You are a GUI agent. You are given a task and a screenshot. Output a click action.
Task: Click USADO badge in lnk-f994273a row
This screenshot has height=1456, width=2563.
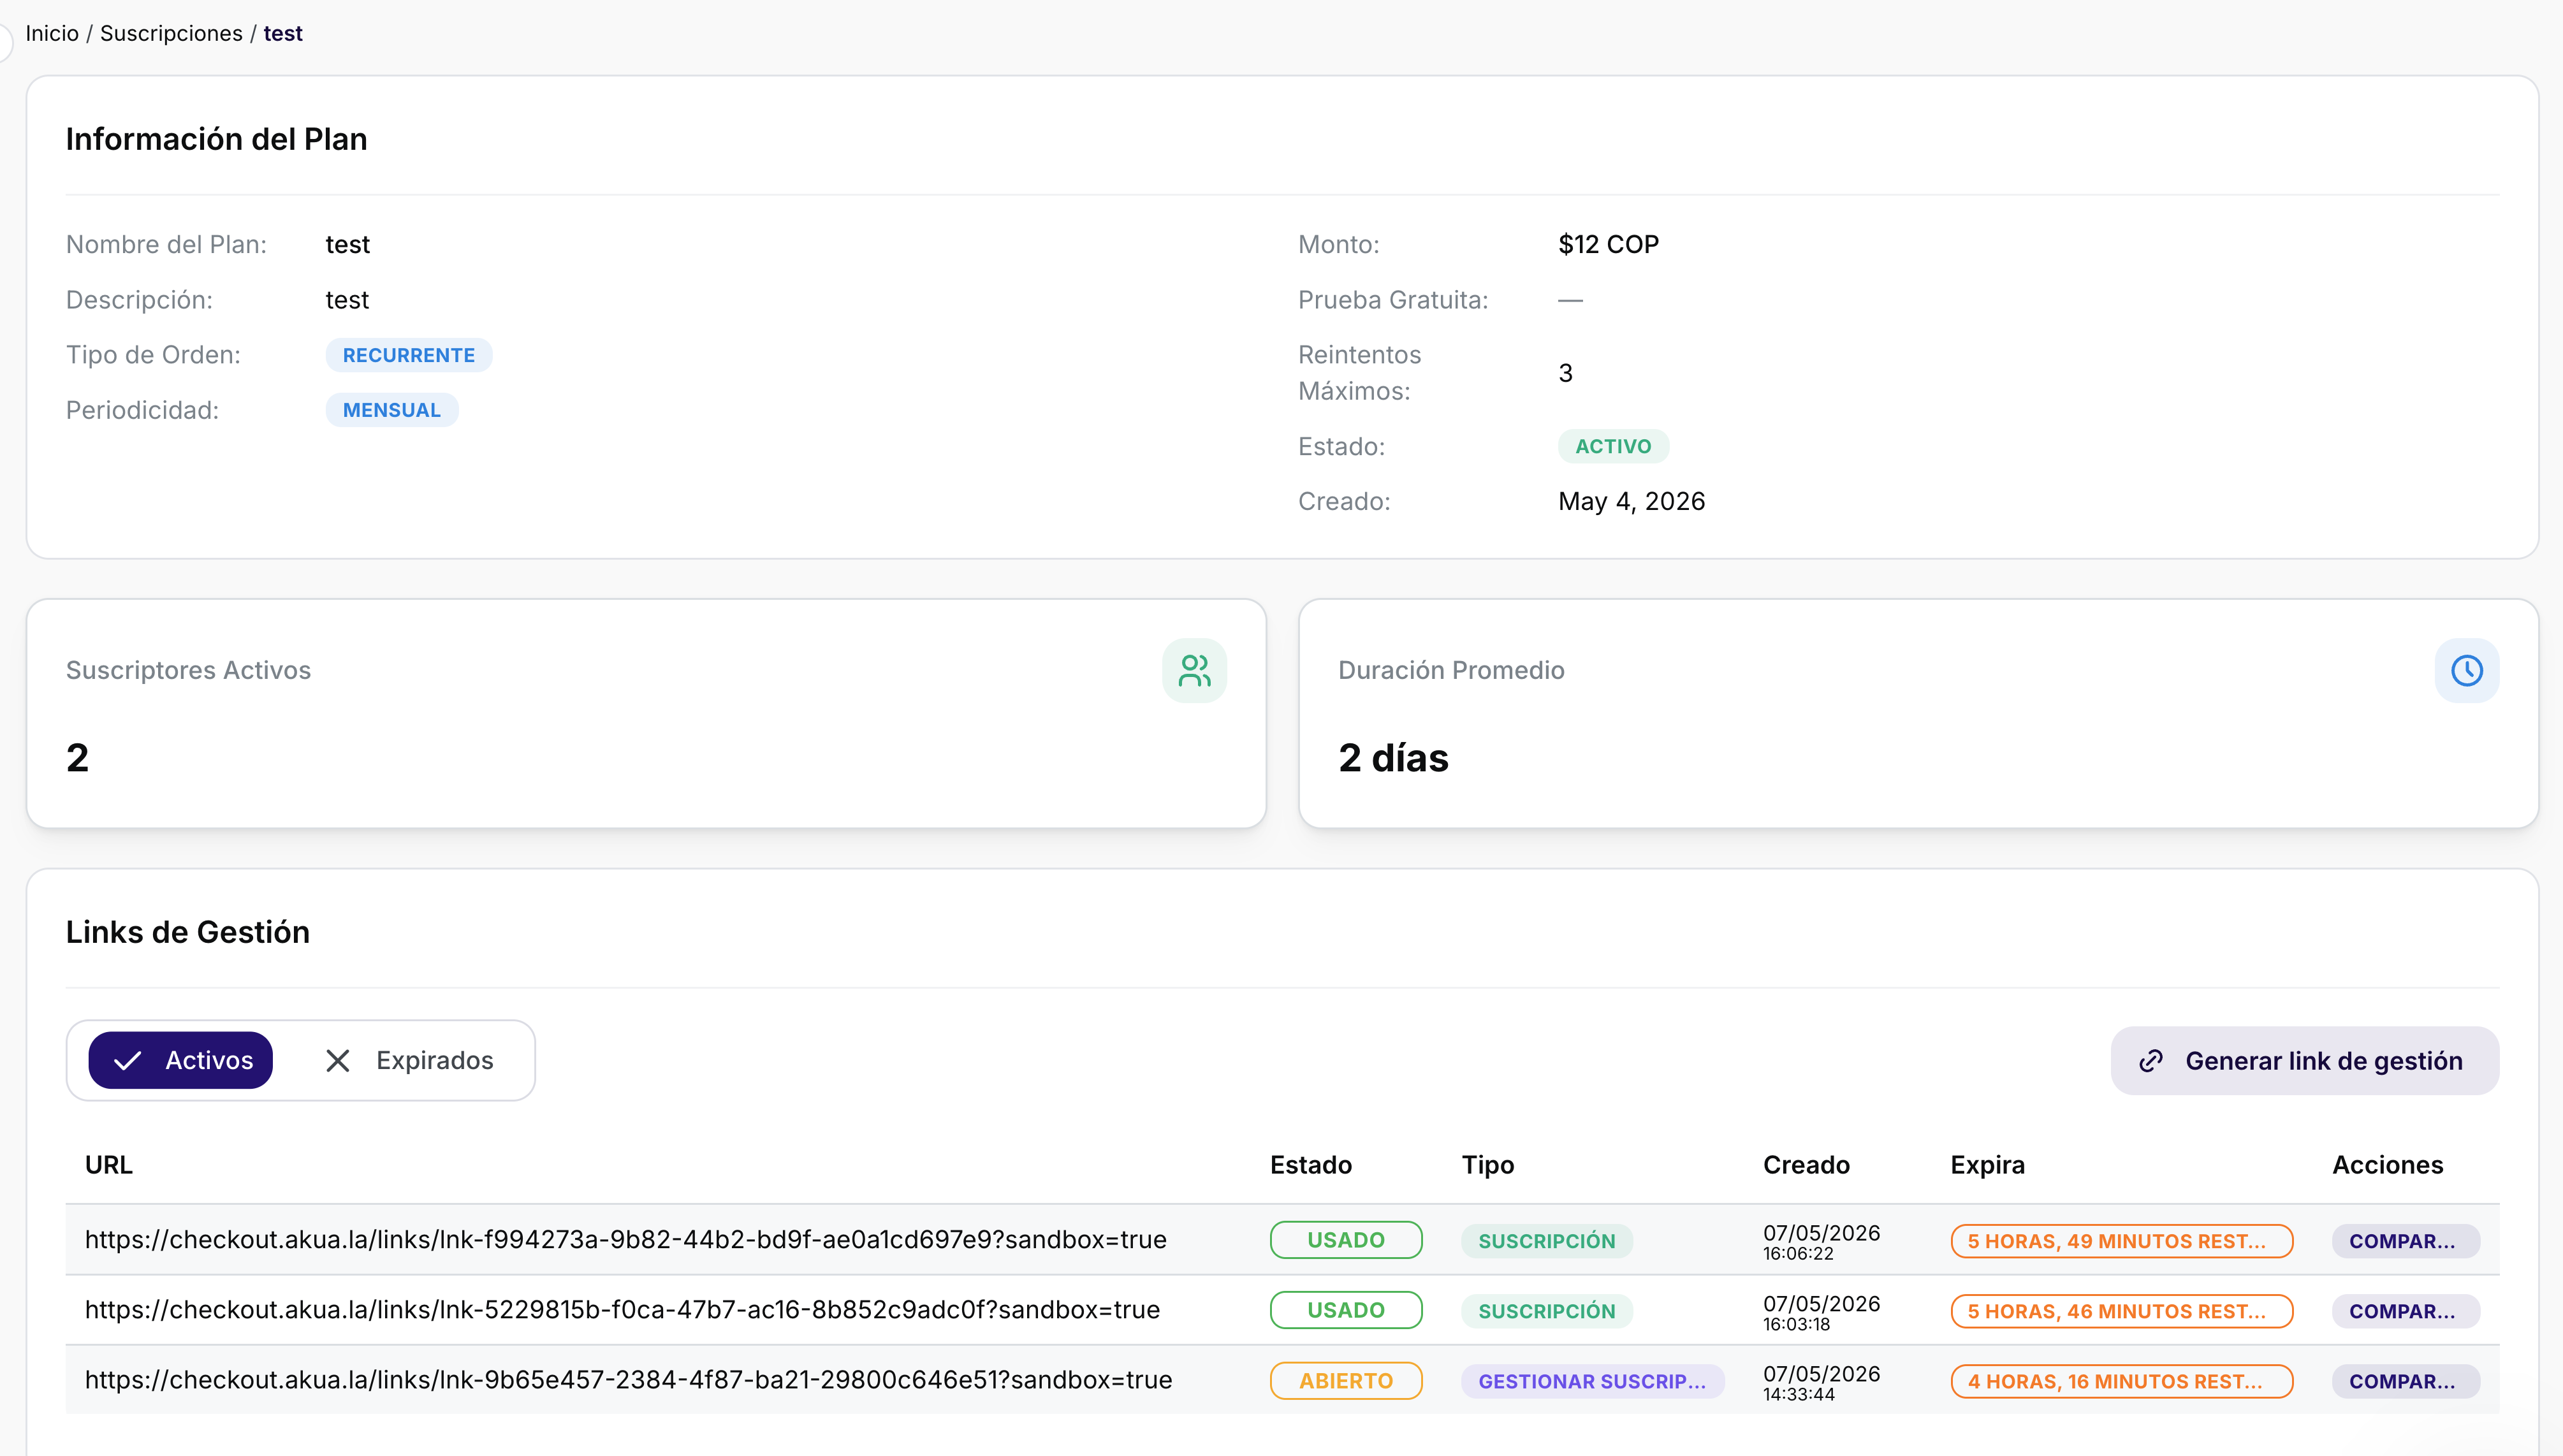1346,1240
